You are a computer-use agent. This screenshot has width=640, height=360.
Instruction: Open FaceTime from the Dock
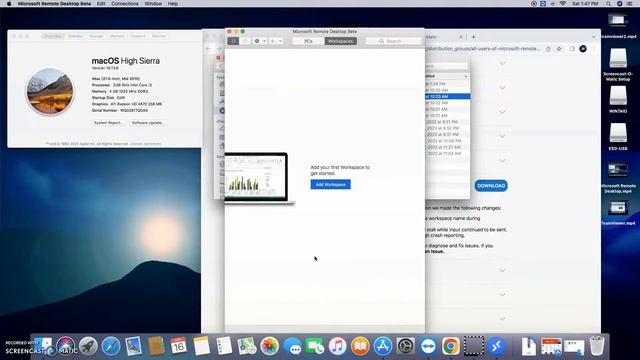pyautogui.click(x=315, y=346)
